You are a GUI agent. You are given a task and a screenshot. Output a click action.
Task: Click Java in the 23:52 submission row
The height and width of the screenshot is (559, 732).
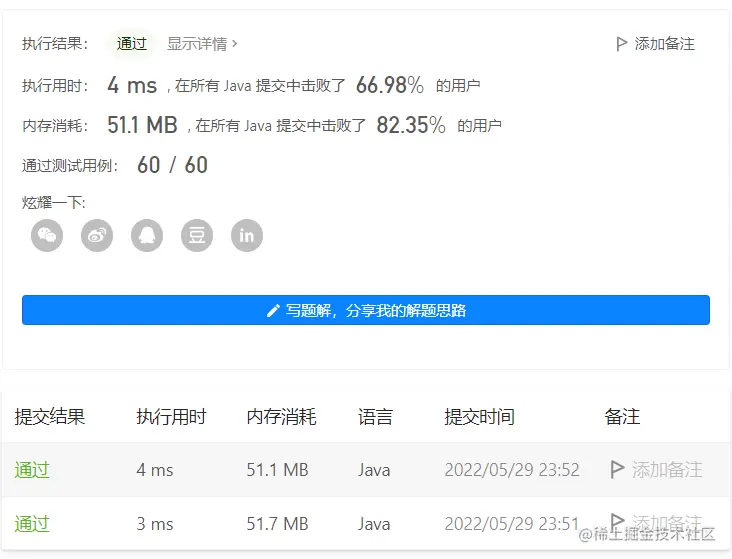(374, 470)
